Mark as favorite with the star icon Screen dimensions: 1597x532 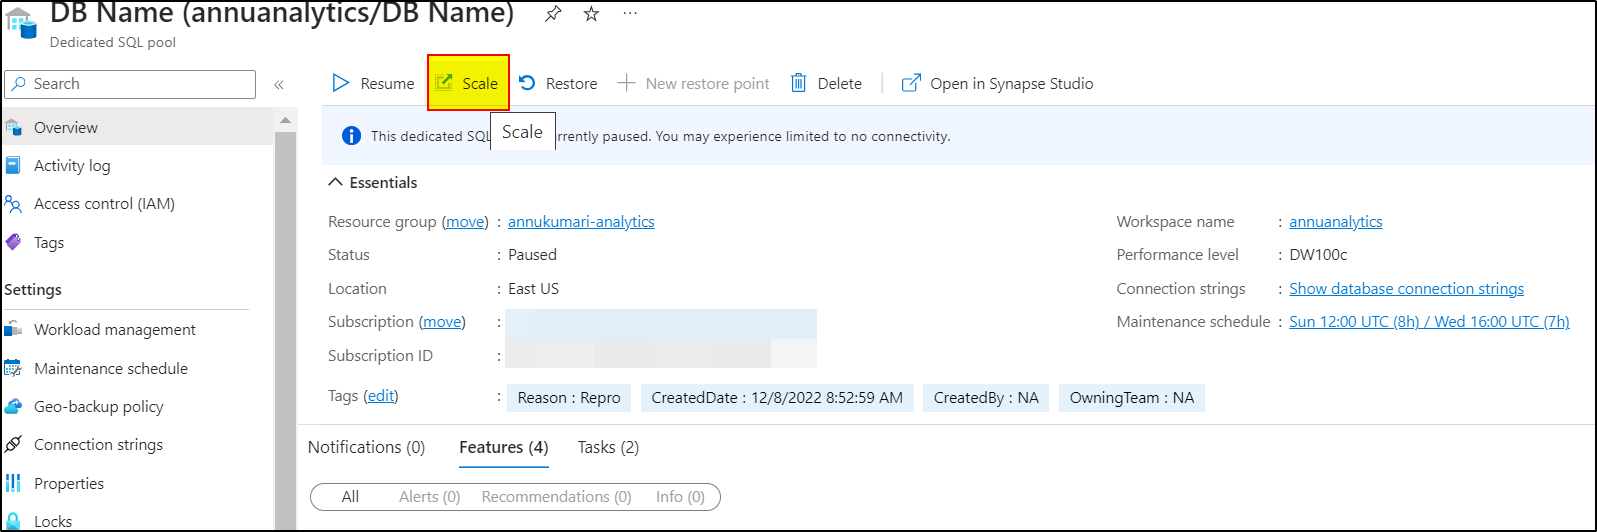point(591,14)
